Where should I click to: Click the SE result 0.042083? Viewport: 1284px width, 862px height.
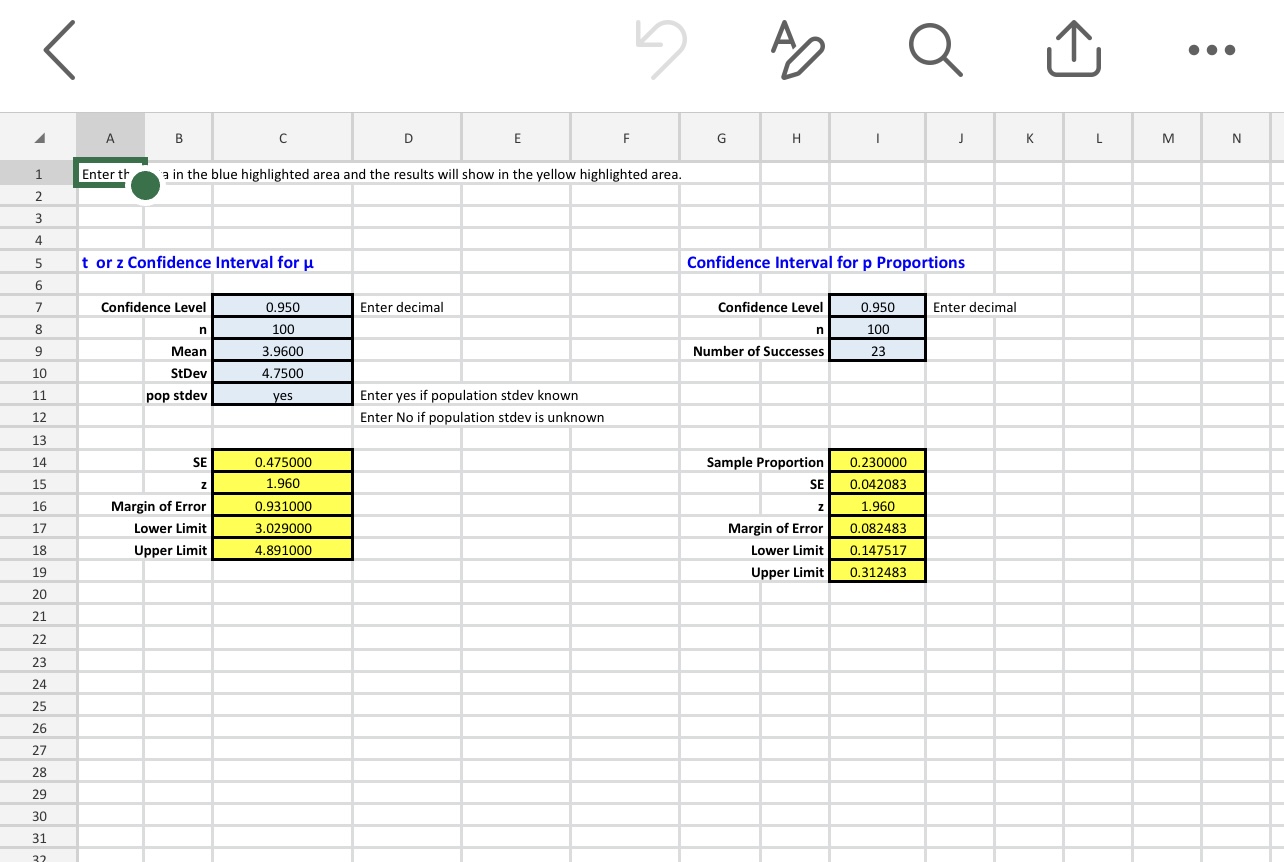(878, 484)
